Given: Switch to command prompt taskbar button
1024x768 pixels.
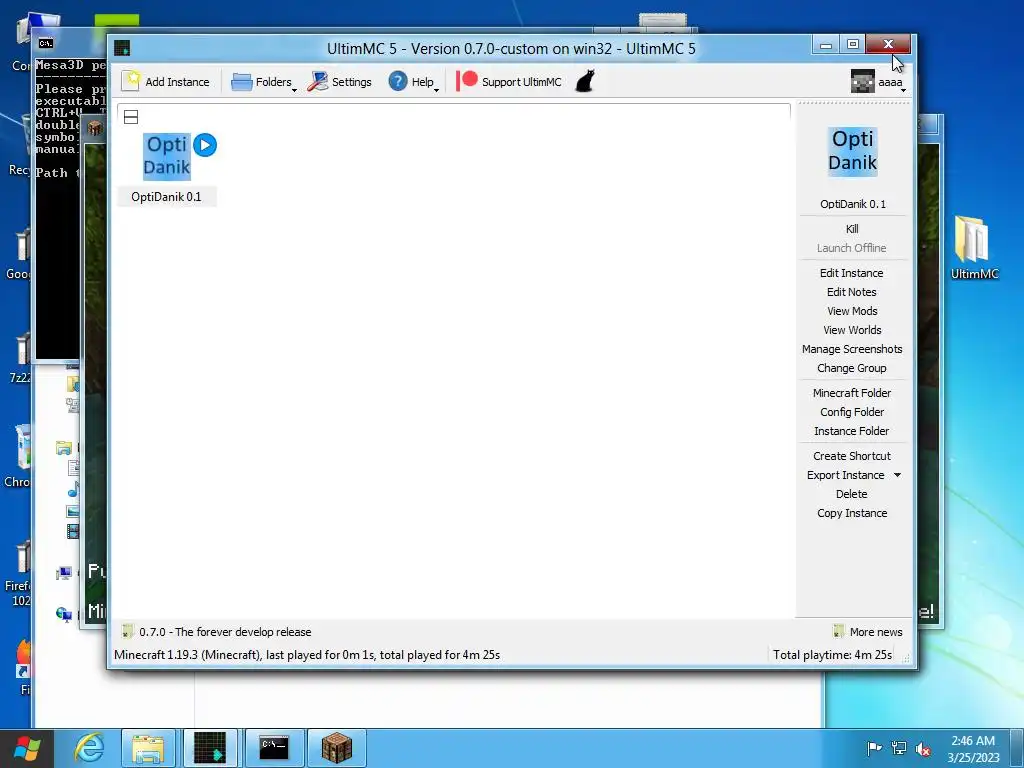Looking at the screenshot, I should point(274,748).
